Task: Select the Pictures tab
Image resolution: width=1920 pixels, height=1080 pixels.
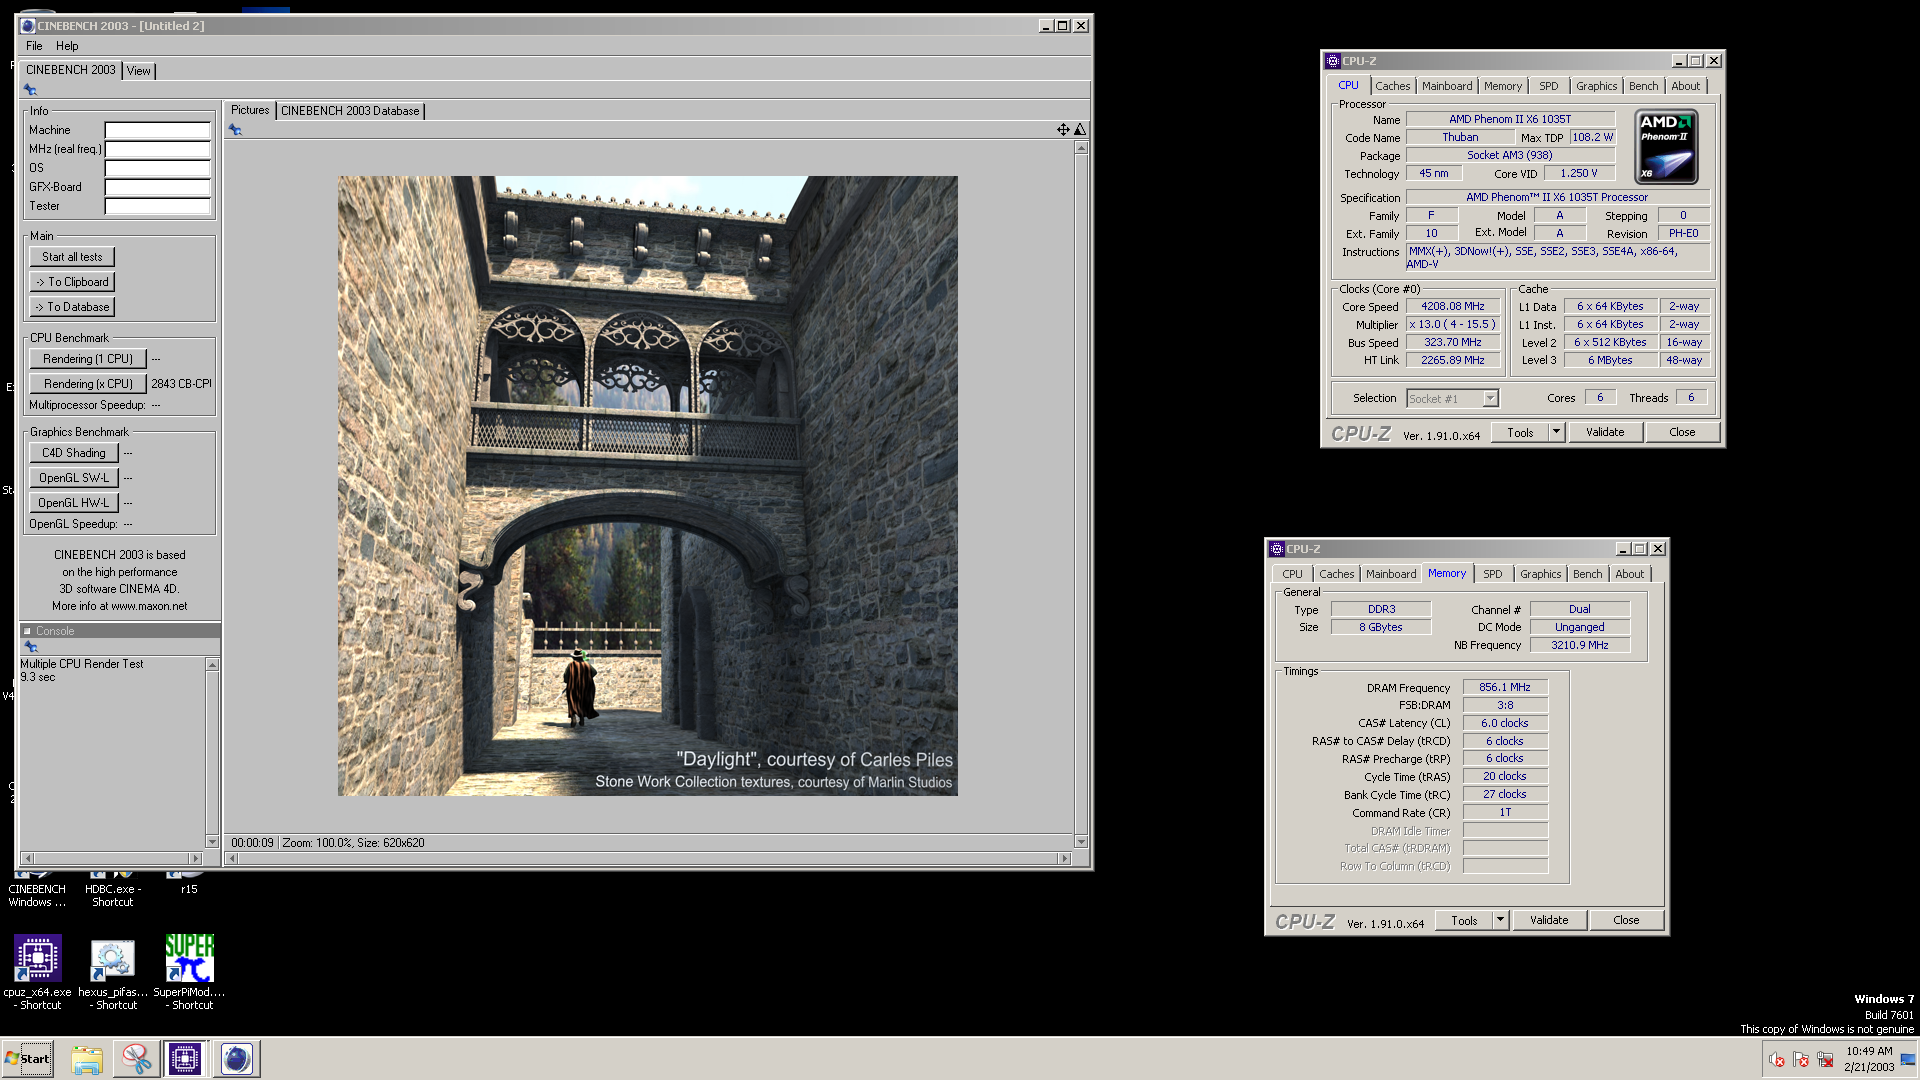Action: [x=250, y=110]
